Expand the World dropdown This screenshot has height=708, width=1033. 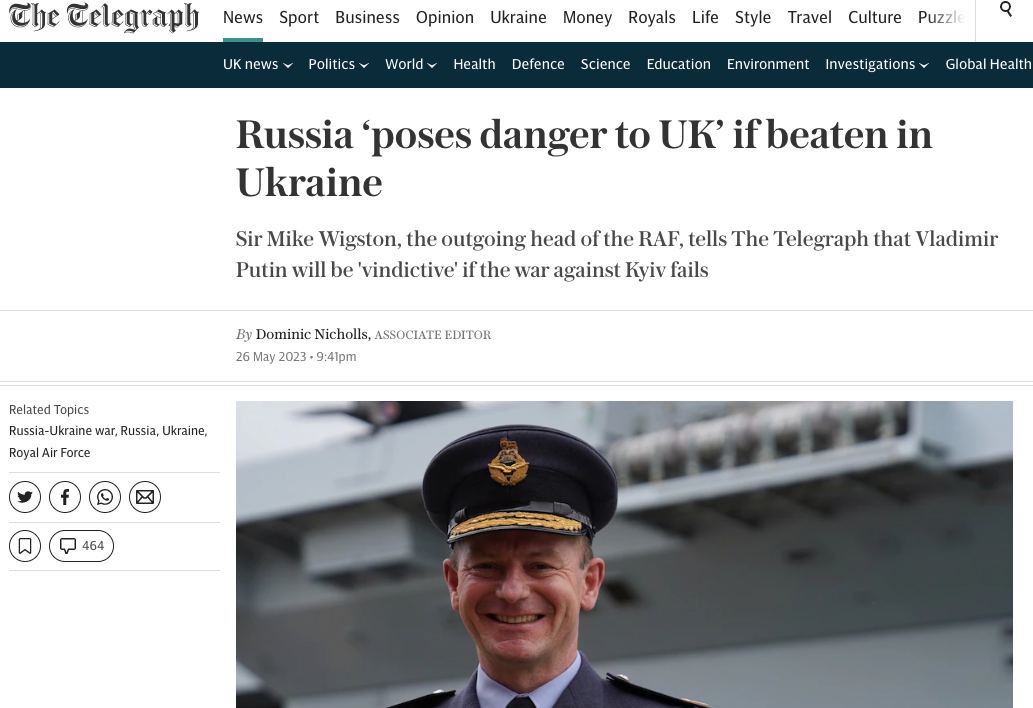(411, 65)
